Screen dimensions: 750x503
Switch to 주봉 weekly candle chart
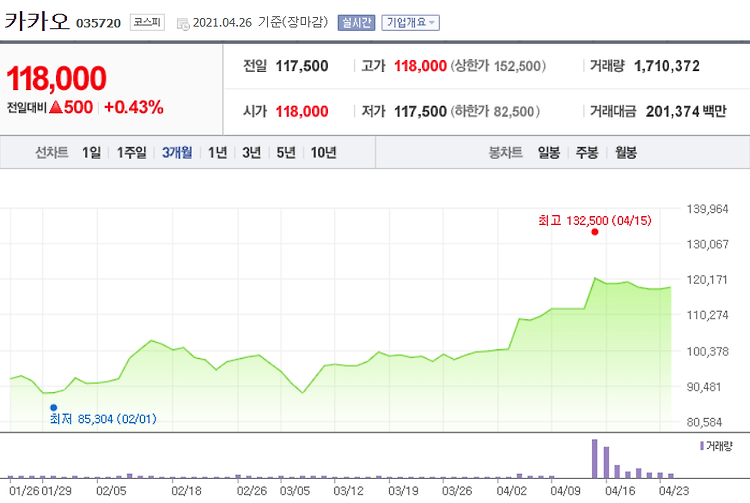click(587, 153)
